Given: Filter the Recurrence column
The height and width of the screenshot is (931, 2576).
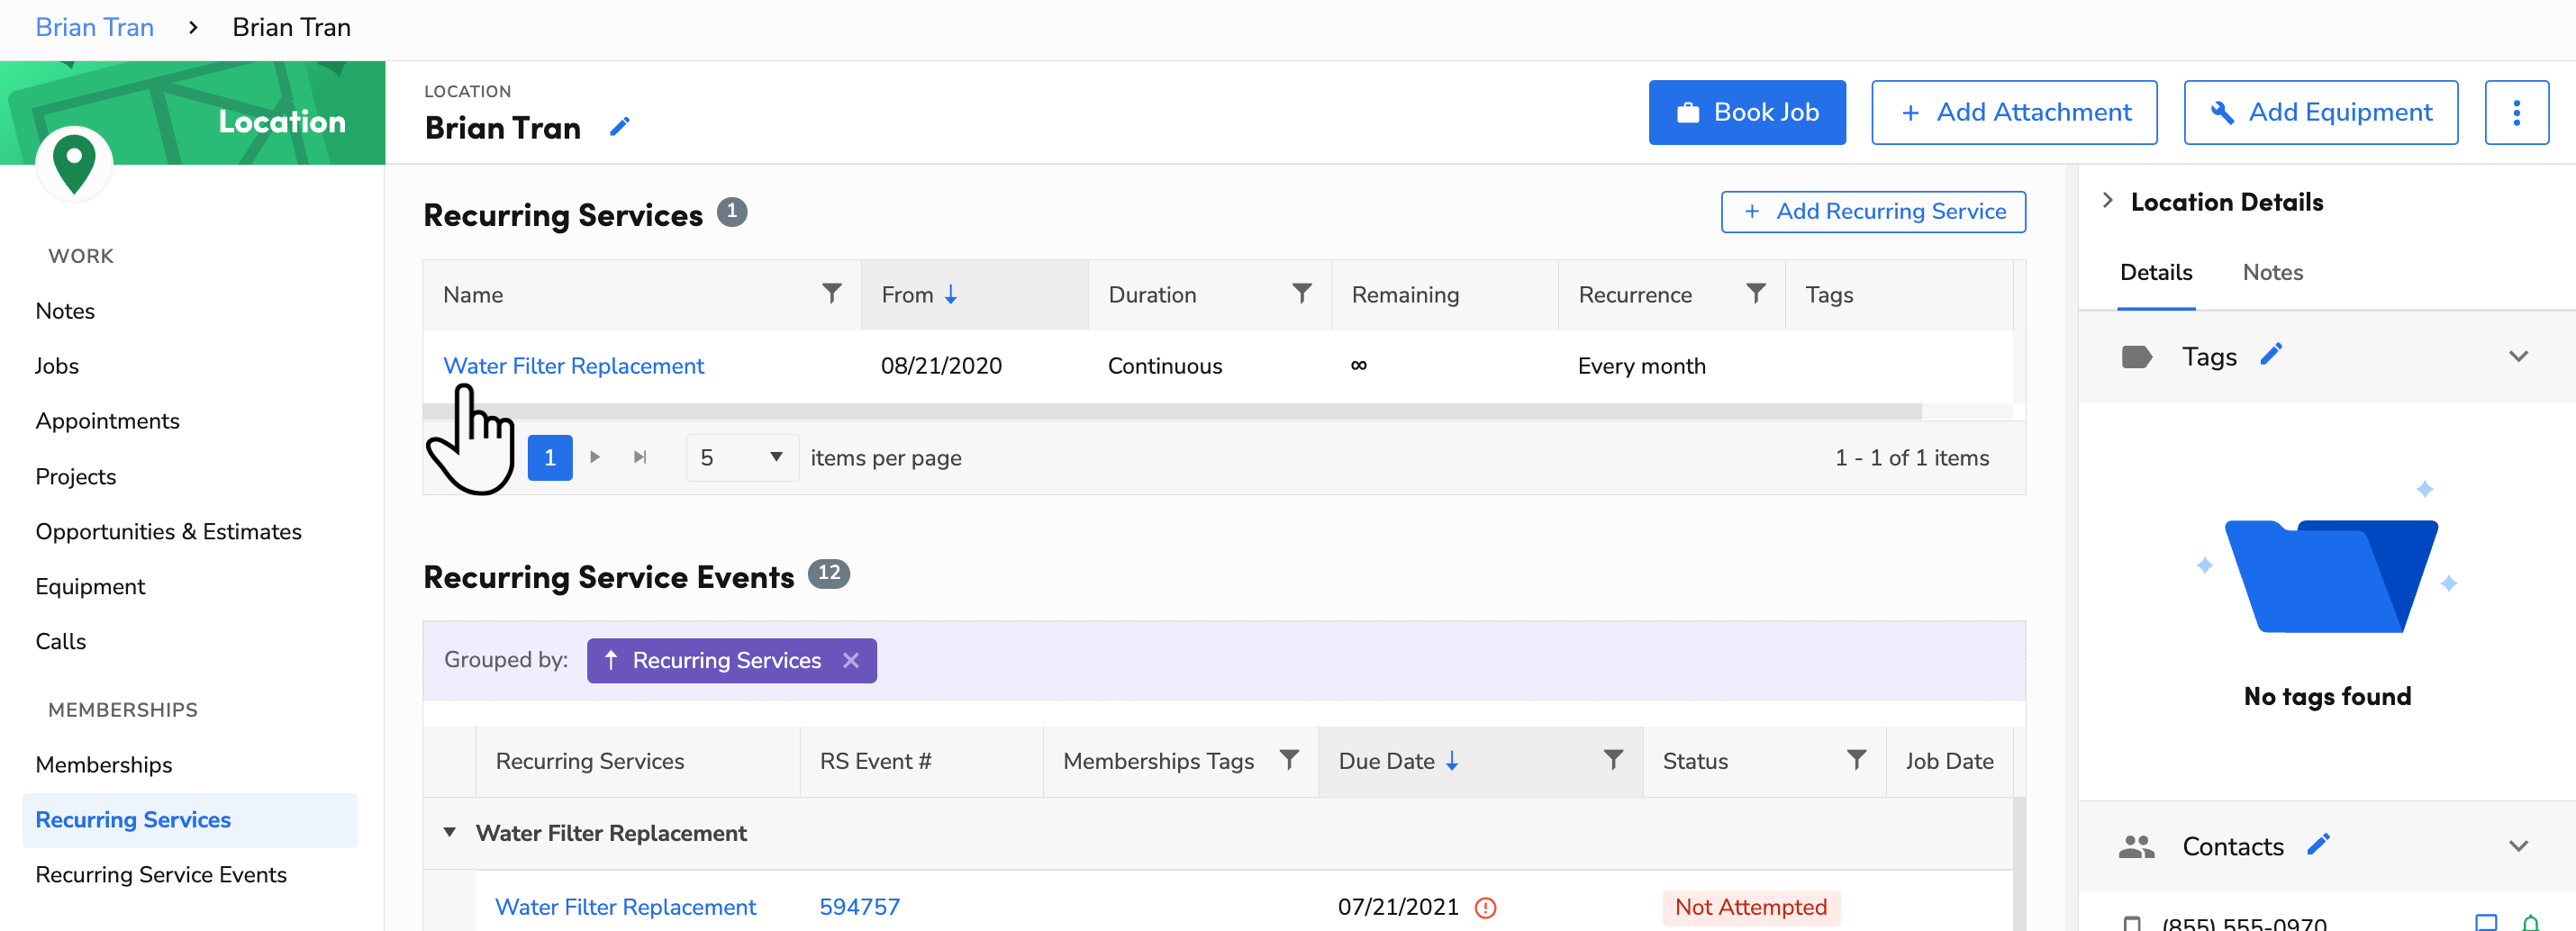Looking at the screenshot, I should (x=1755, y=294).
